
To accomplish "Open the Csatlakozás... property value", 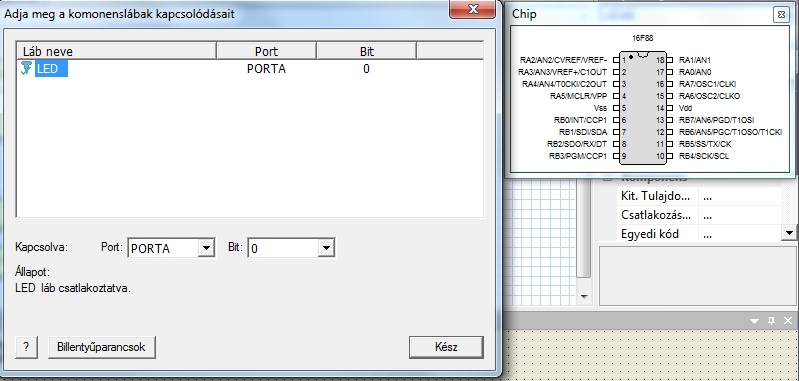I will [x=739, y=215].
